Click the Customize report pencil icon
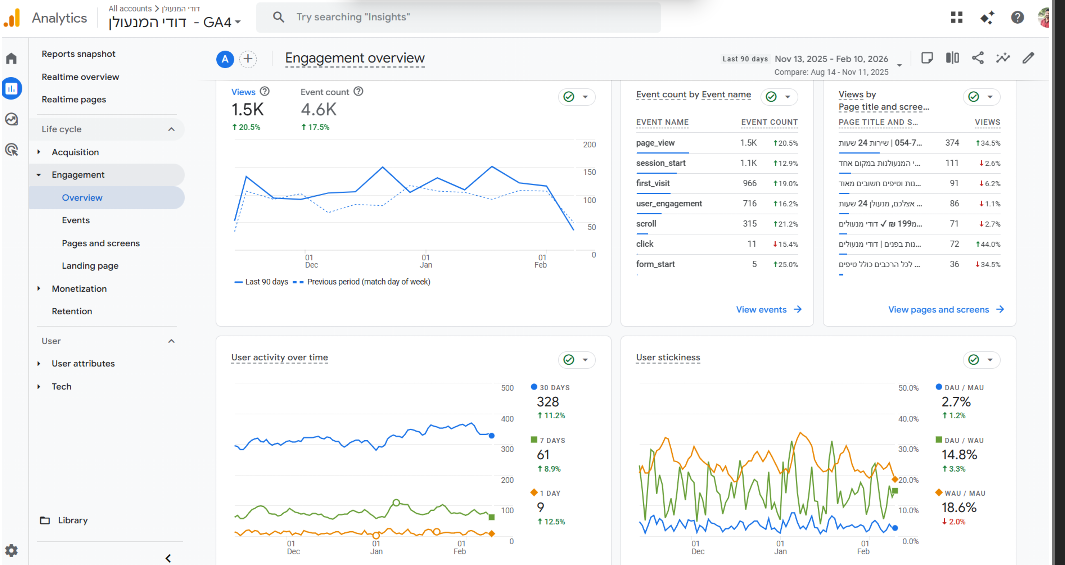This screenshot has height=565, width=1065. pos(1028,58)
